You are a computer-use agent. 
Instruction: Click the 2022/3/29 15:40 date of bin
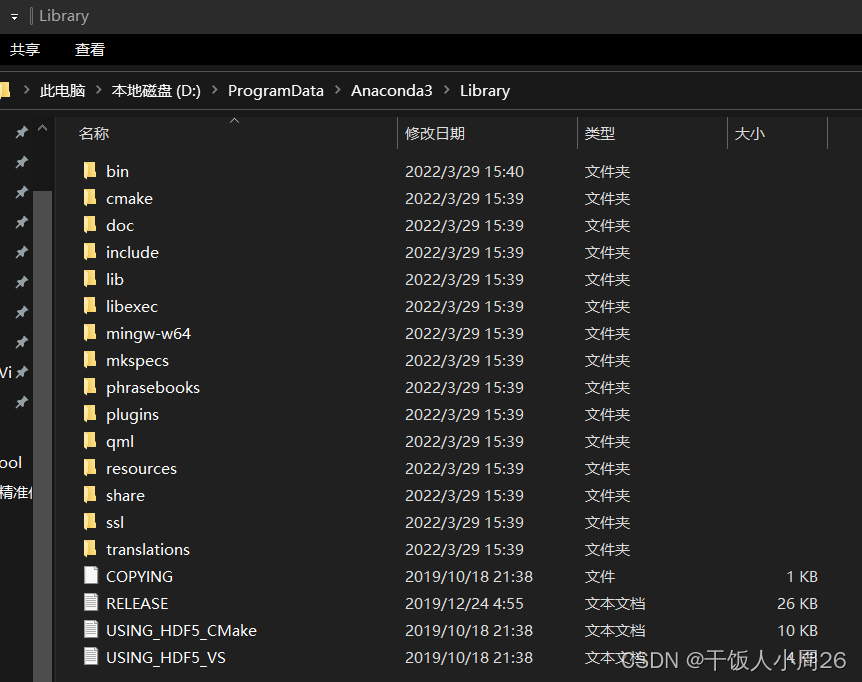pyautogui.click(x=465, y=171)
